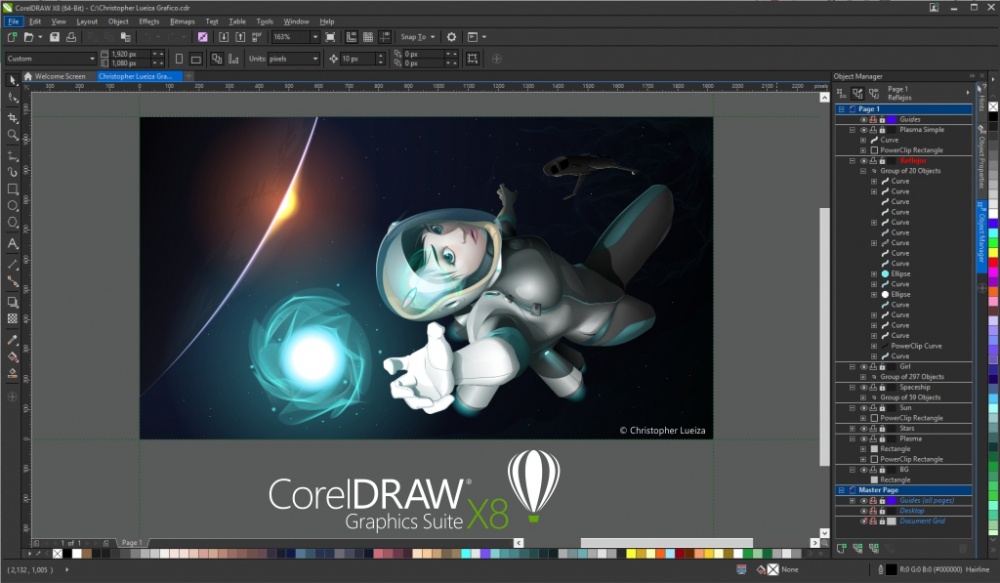
Task: Select the Text tool
Action: [12, 243]
